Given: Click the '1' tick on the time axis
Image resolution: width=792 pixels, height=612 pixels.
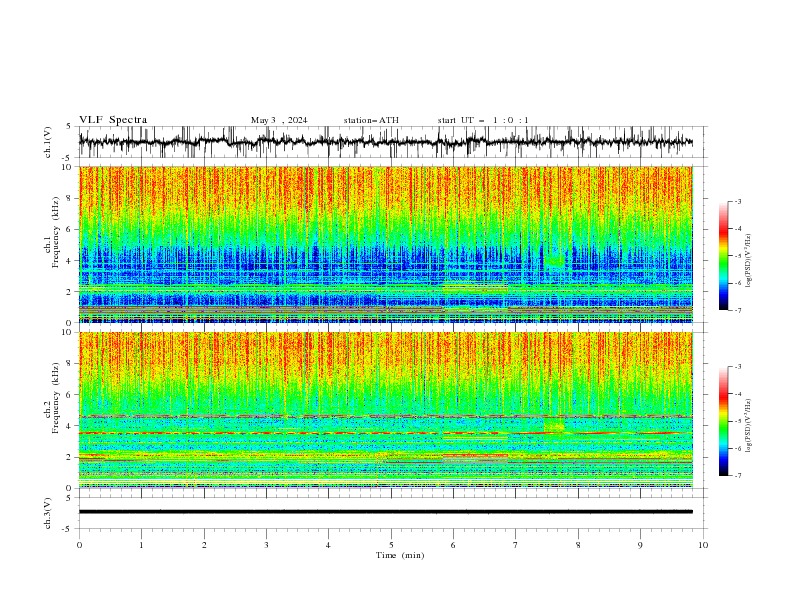Looking at the screenshot, I should (141, 545).
